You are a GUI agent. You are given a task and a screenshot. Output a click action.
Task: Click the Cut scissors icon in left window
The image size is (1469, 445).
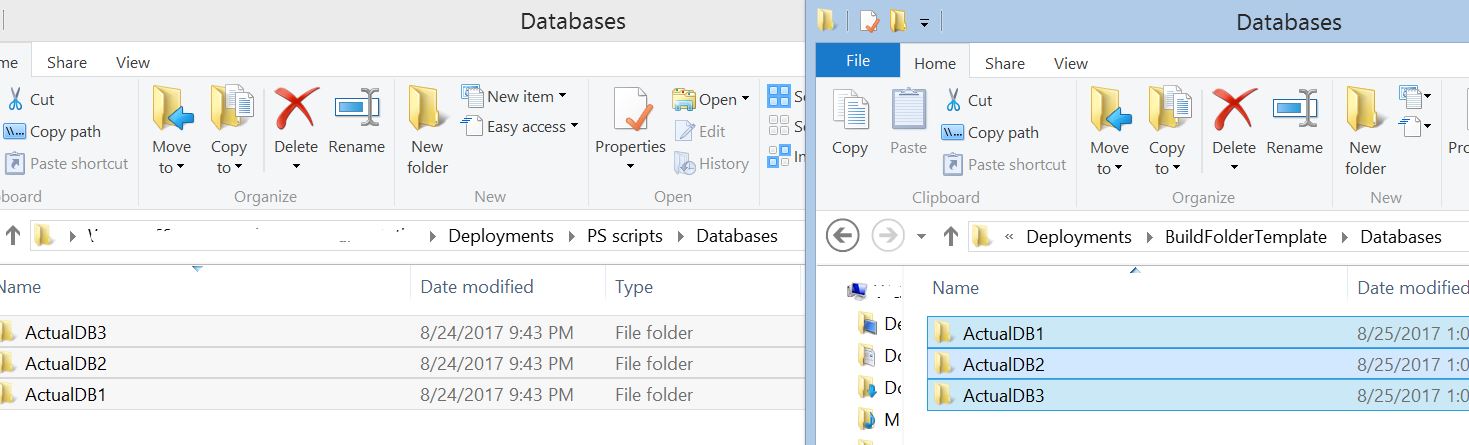(x=16, y=100)
